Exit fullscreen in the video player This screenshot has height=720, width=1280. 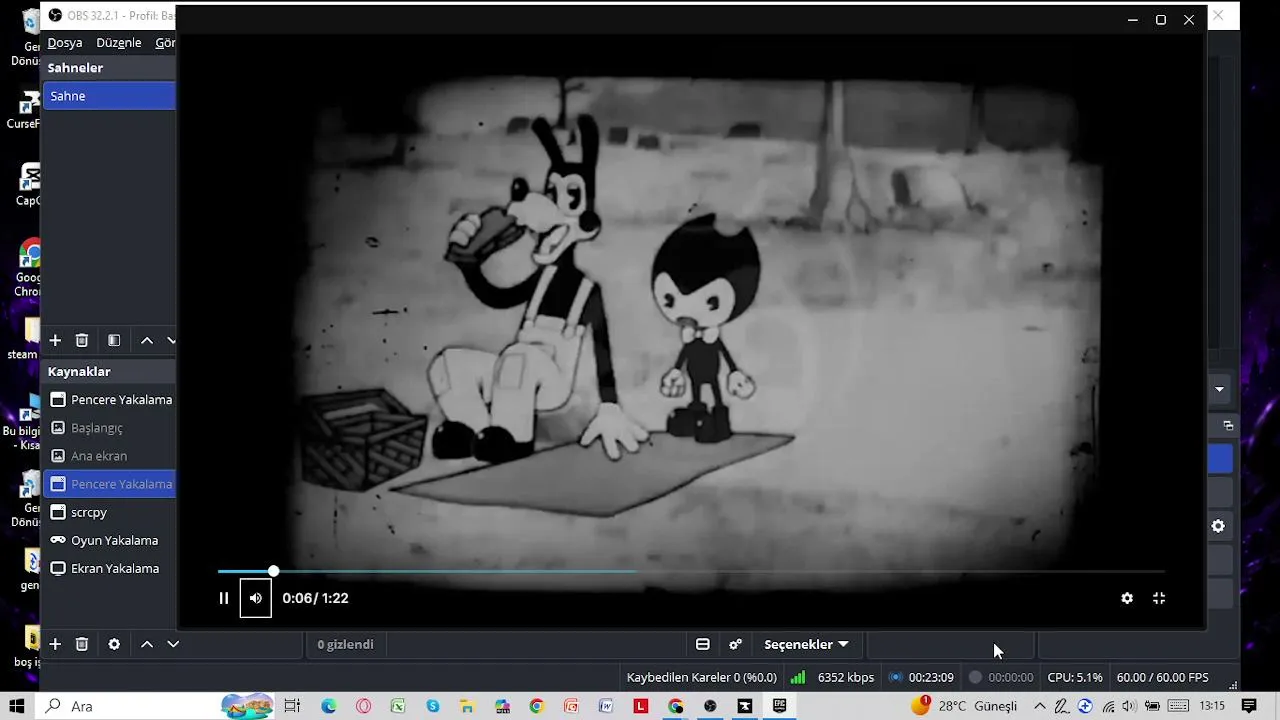point(1159,598)
